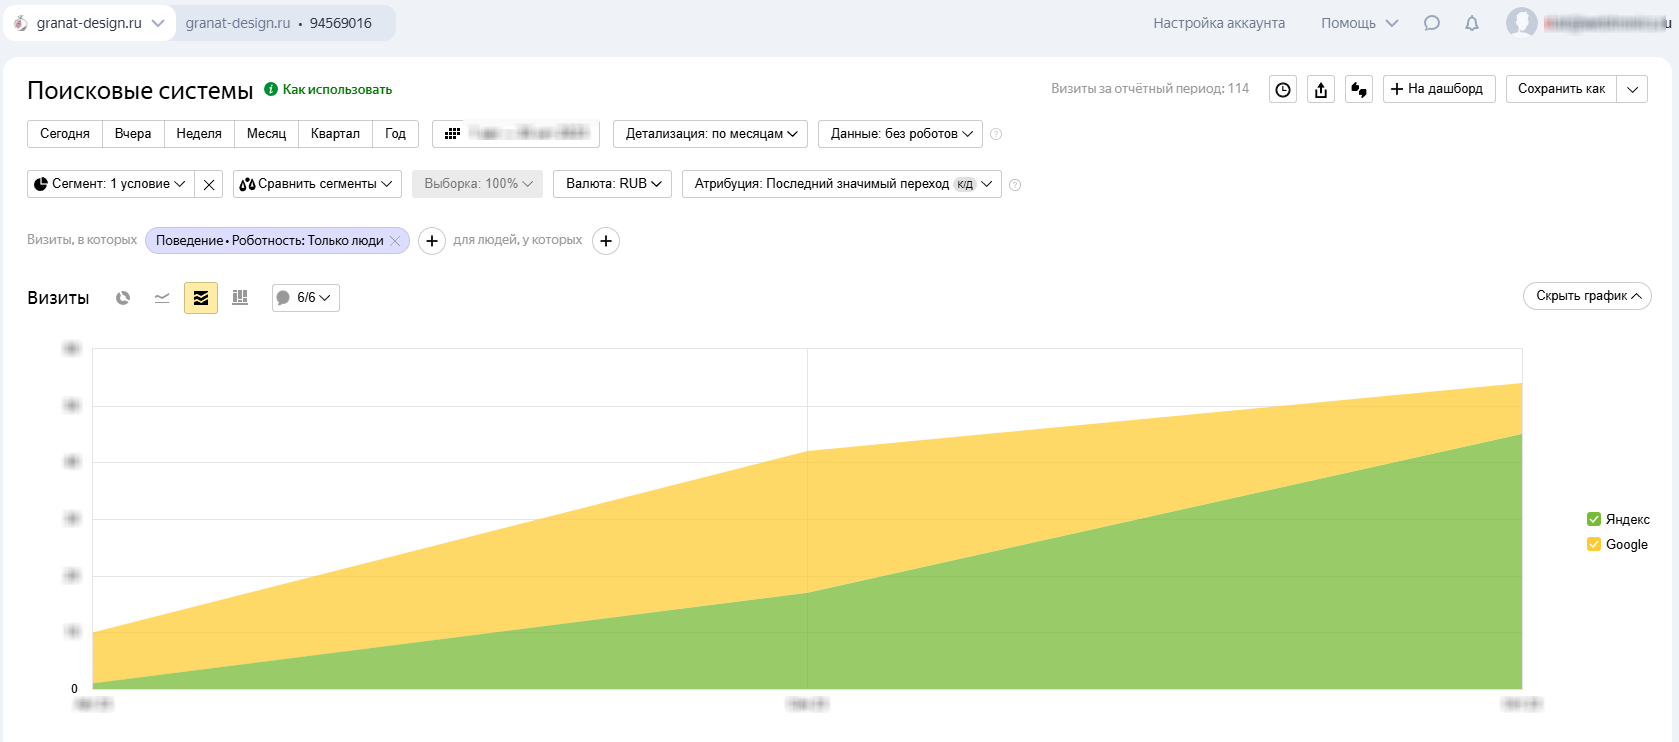Image resolution: width=1679 pixels, height=742 pixels.
Task: Uncheck the Яндекс legend checkbox
Action: (x=1594, y=519)
